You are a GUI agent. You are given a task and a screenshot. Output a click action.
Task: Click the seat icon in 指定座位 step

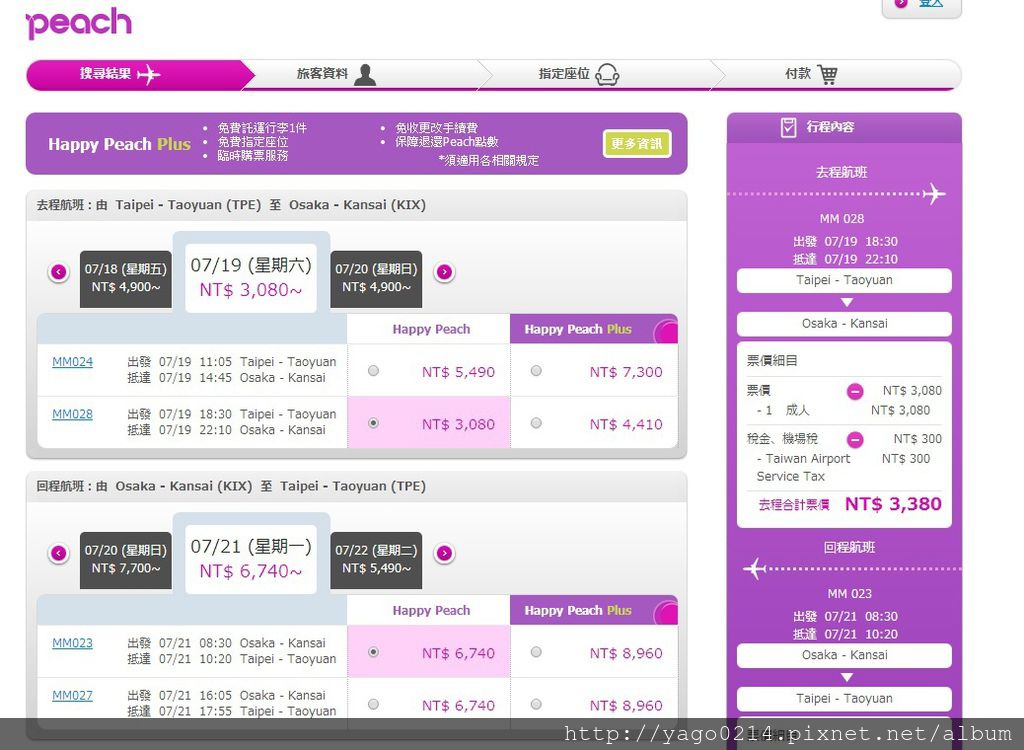point(607,74)
